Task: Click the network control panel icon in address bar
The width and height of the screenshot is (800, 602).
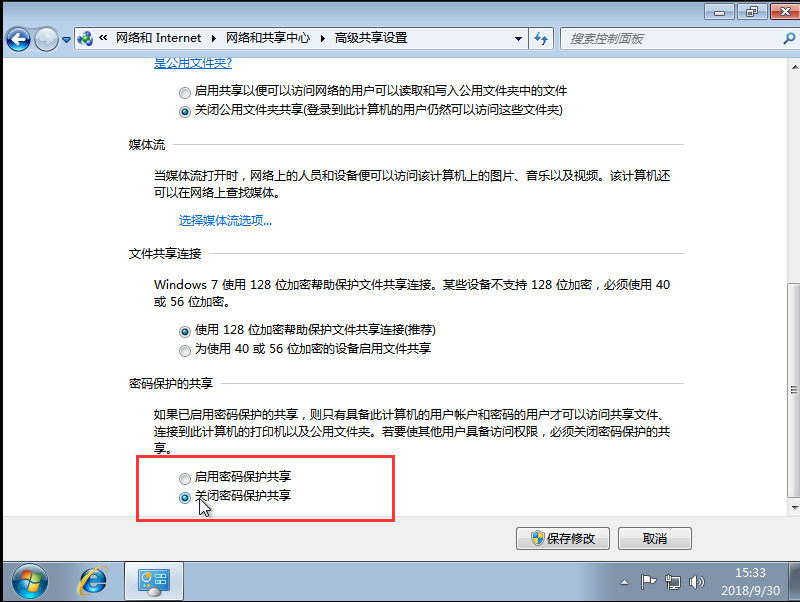Action: point(85,39)
